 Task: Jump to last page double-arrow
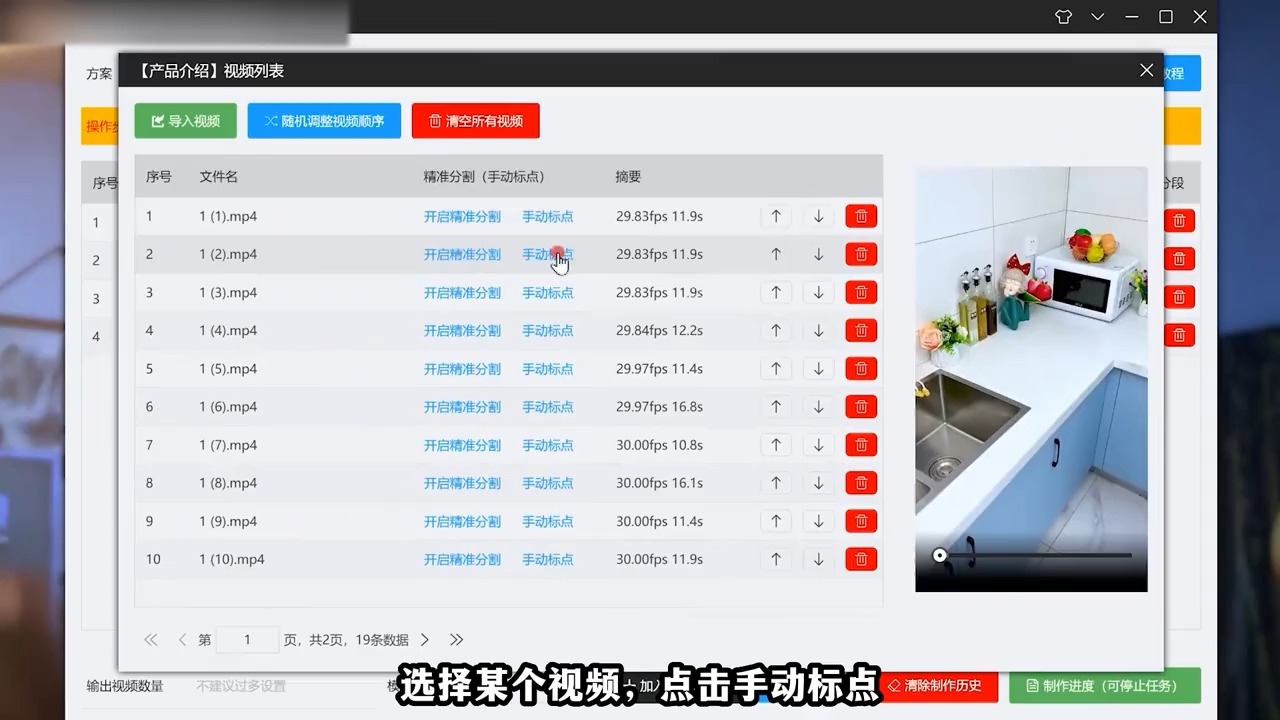[x=456, y=639]
